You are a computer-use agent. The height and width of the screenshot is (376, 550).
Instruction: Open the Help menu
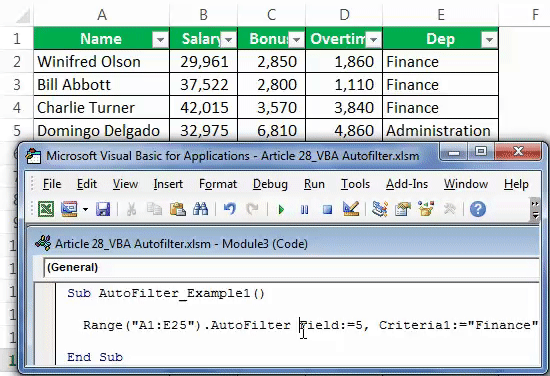pyautogui.click(x=516, y=184)
